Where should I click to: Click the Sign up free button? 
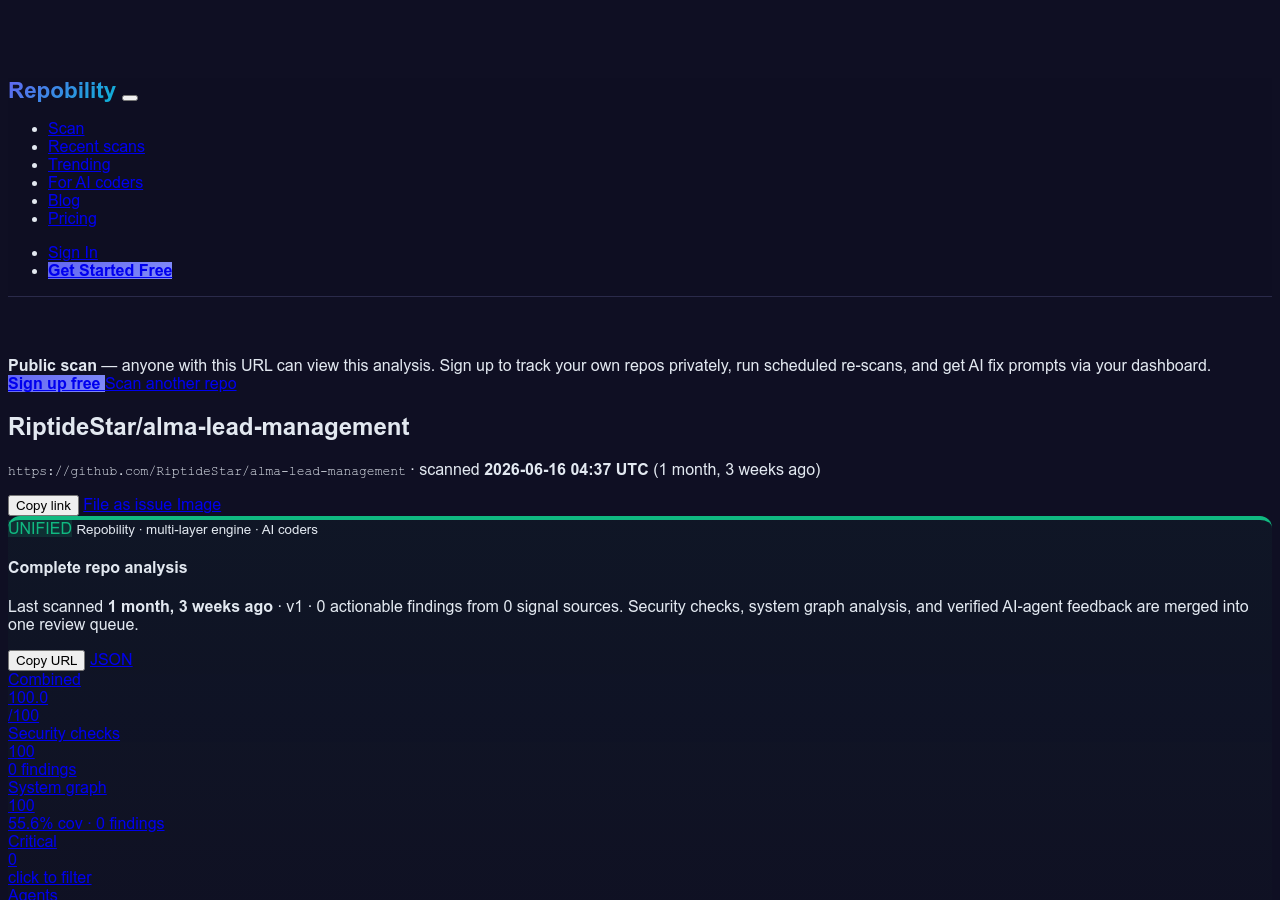pyautogui.click(x=56, y=383)
